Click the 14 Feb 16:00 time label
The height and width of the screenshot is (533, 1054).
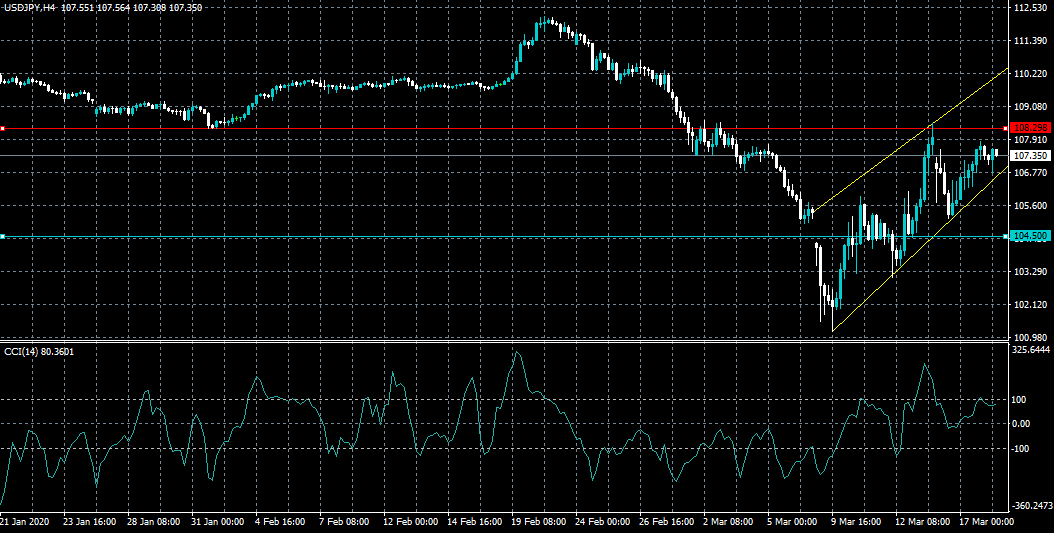(x=473, y=522)
